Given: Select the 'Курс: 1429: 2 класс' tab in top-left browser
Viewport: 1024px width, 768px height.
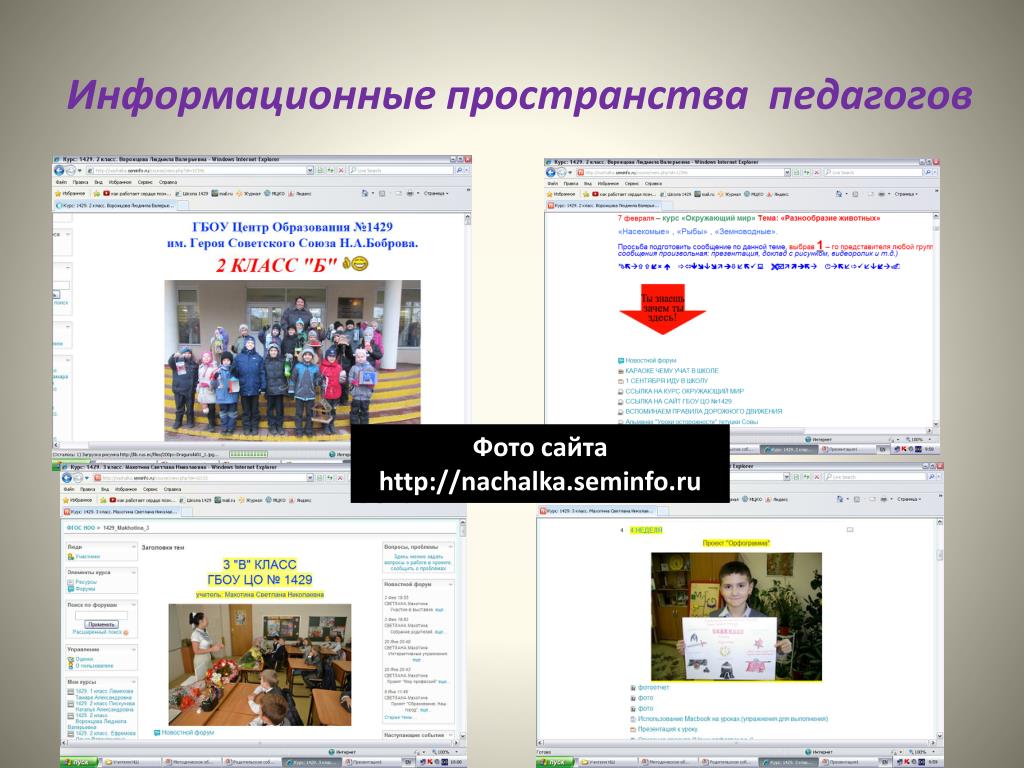Looking at the screenshot, I should click(x=116, y=205).
